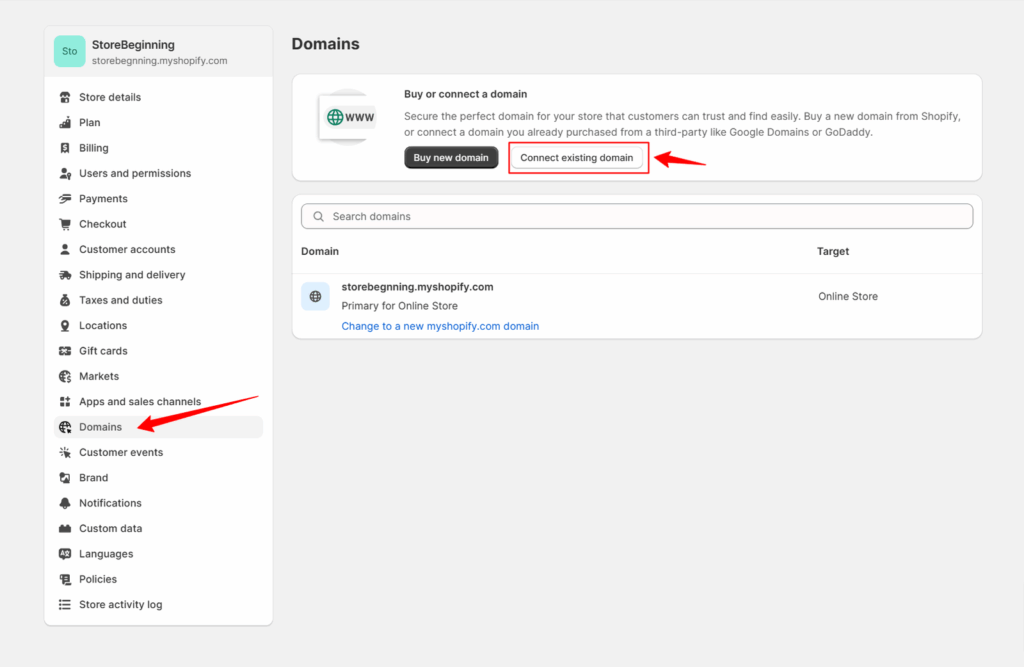Click the Billing dollar icon in sidebar
The image size is (1024, 667).
65,148
